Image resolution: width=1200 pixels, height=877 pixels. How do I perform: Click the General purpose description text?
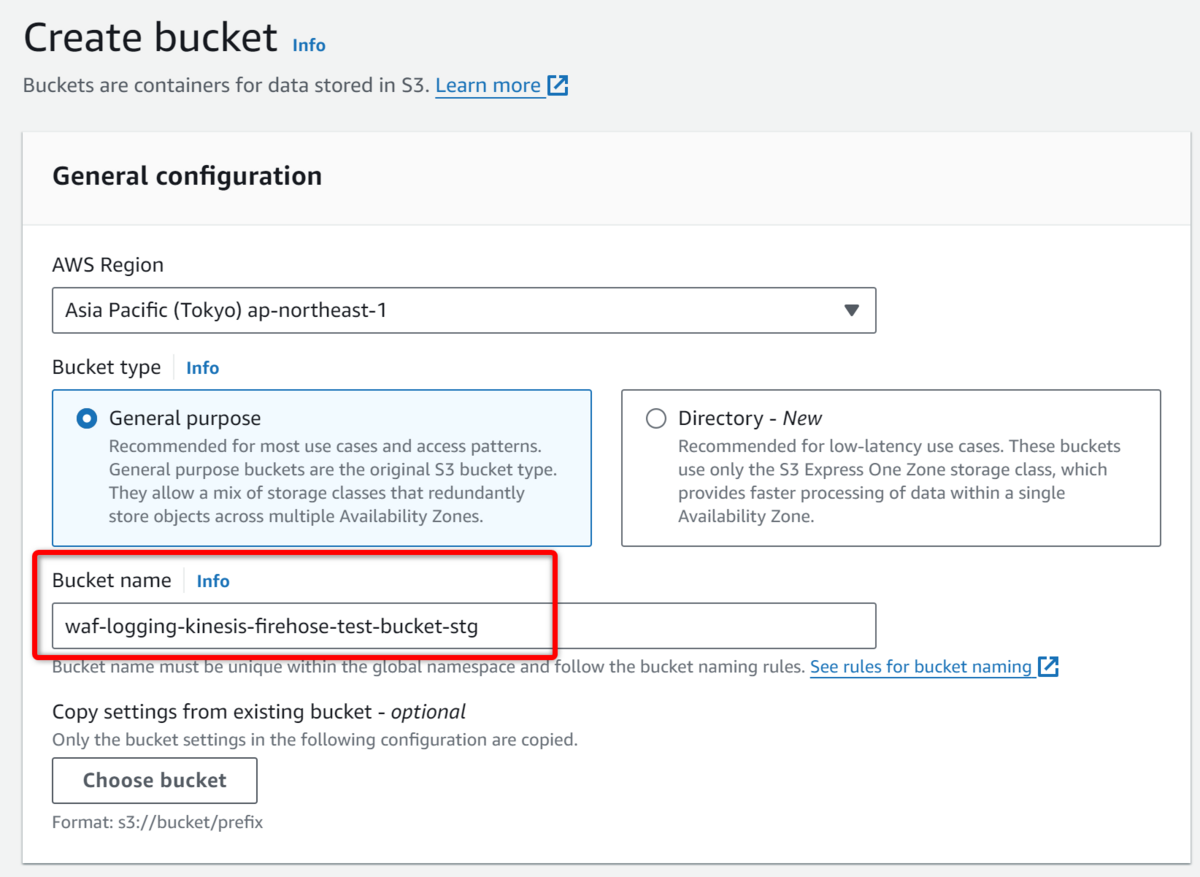[332, 481]
